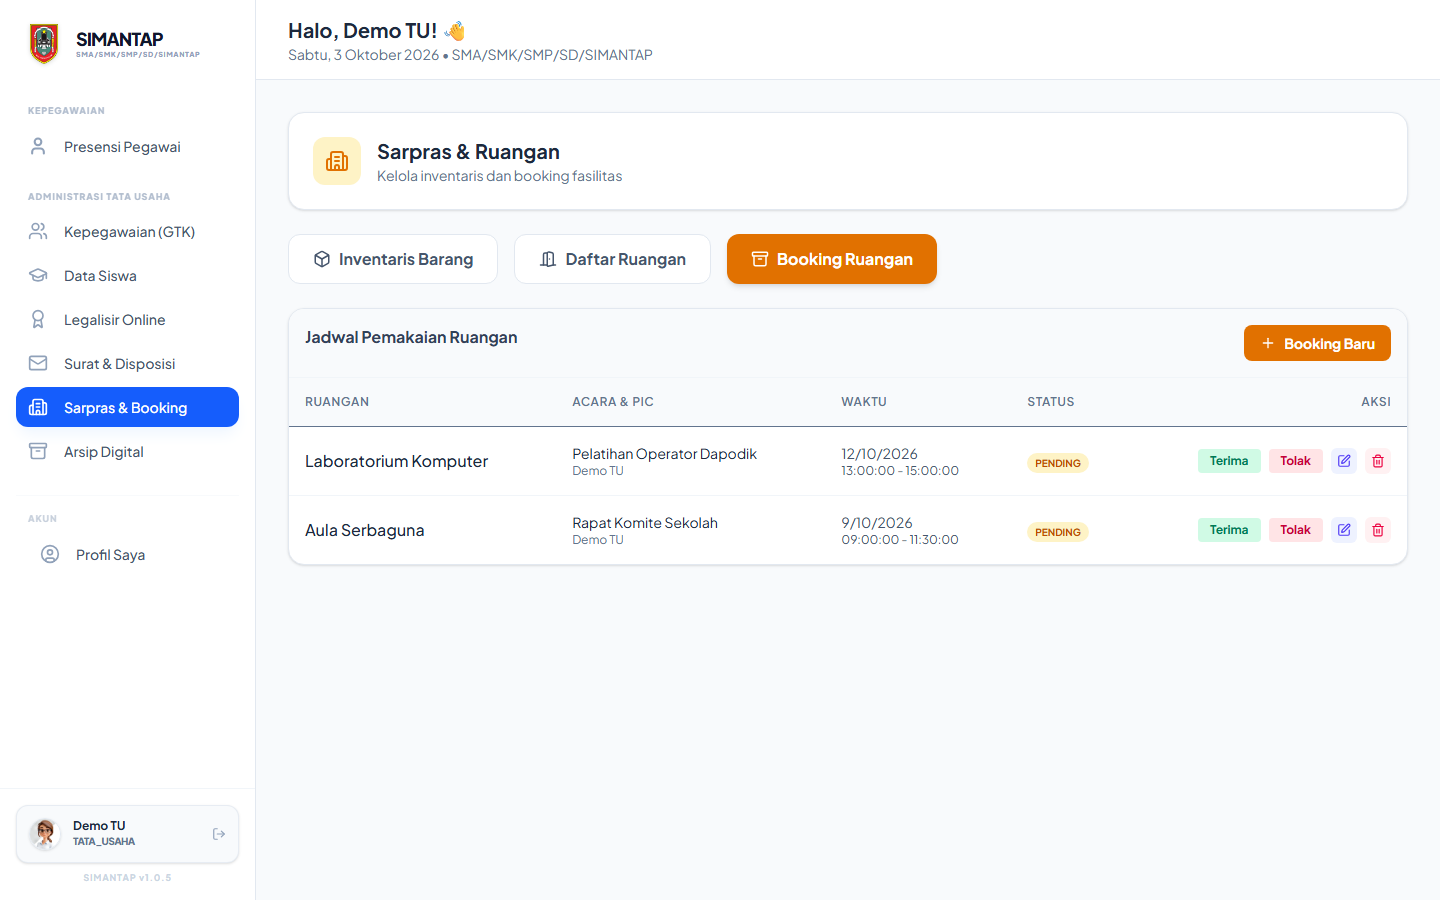Image resolution: width=1440 pixels, height=900 pixels.
Task: Click the RUANGAN column header
Action: [x=337, y=402]
